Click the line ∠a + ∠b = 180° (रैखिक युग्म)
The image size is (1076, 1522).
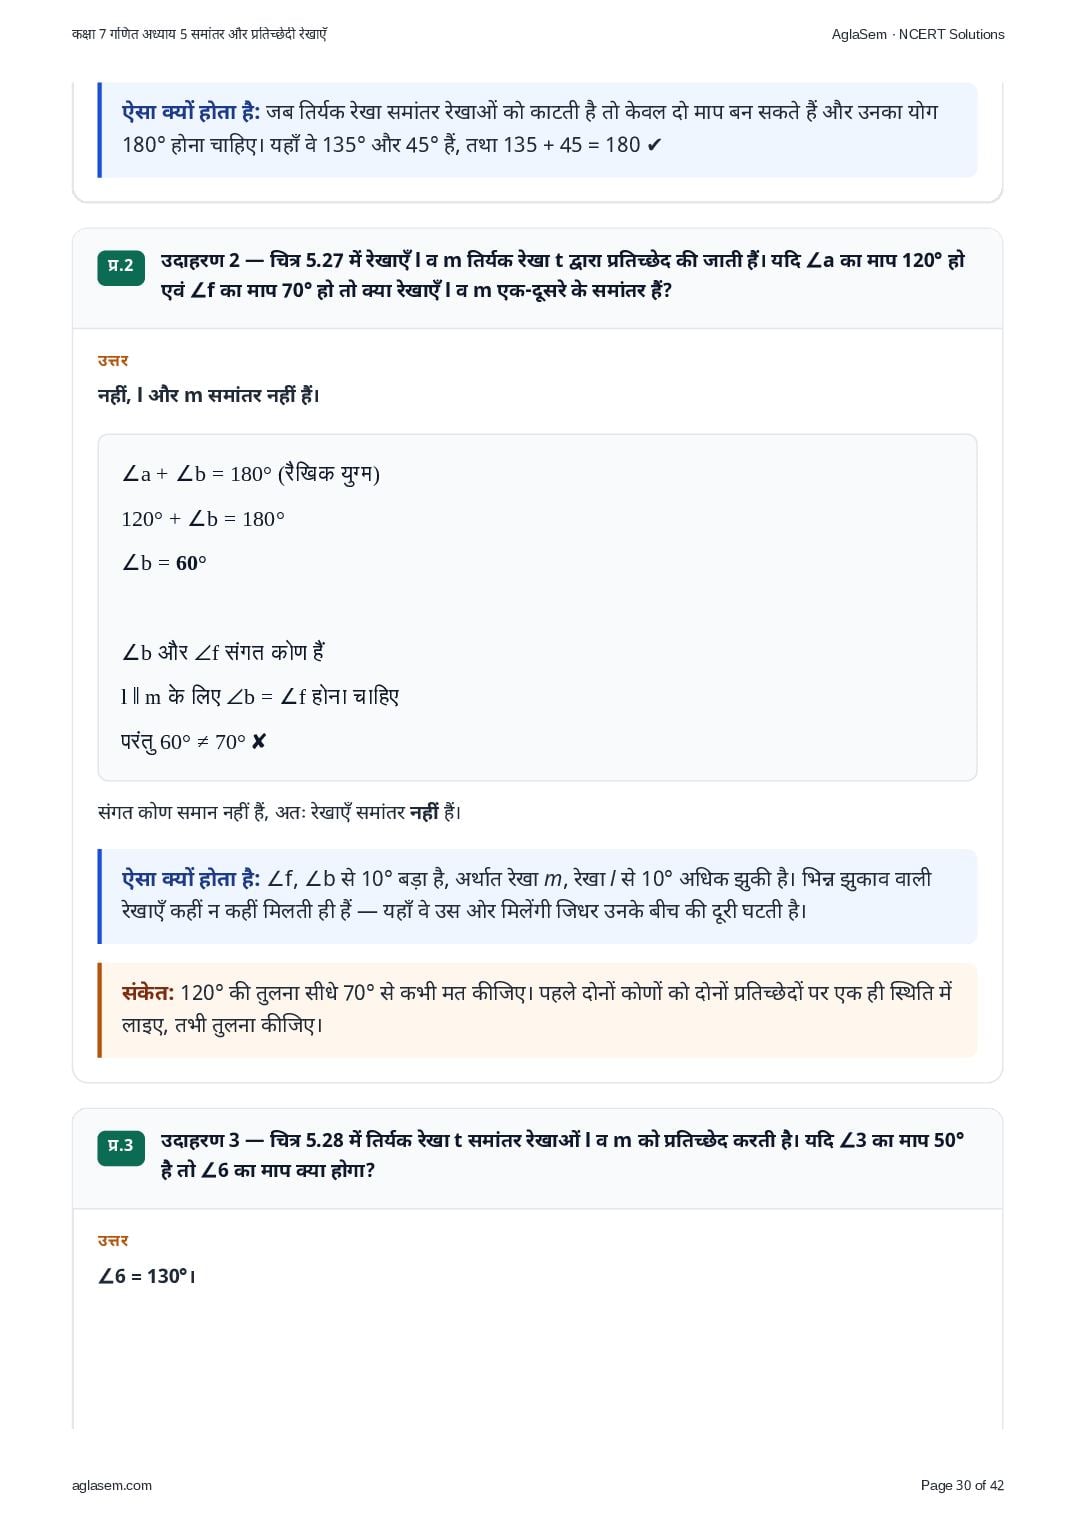pyautogui.click(x=251, y=474)
